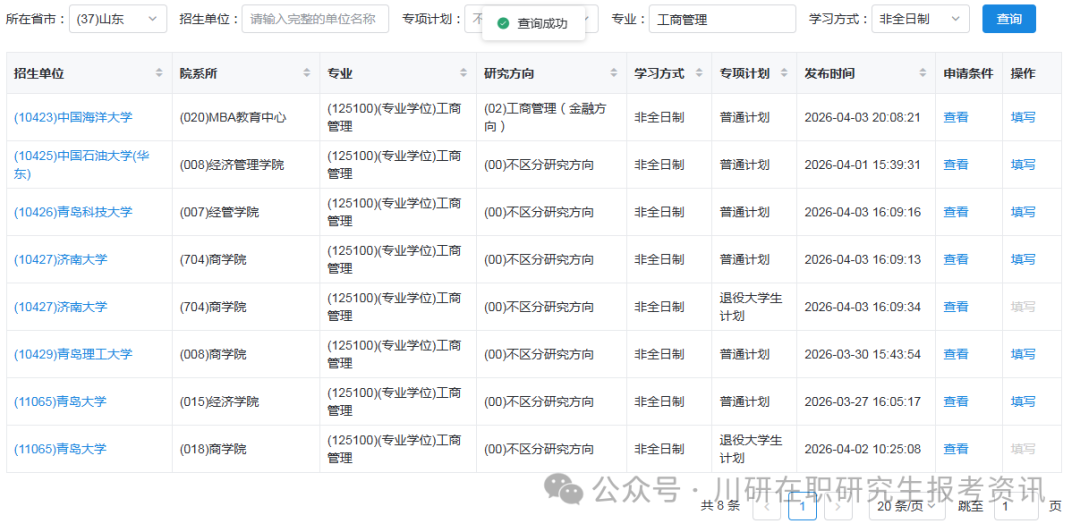Sort by 招生单位 column arrows
Screen dimensions: 1080x532
point(159,73)
